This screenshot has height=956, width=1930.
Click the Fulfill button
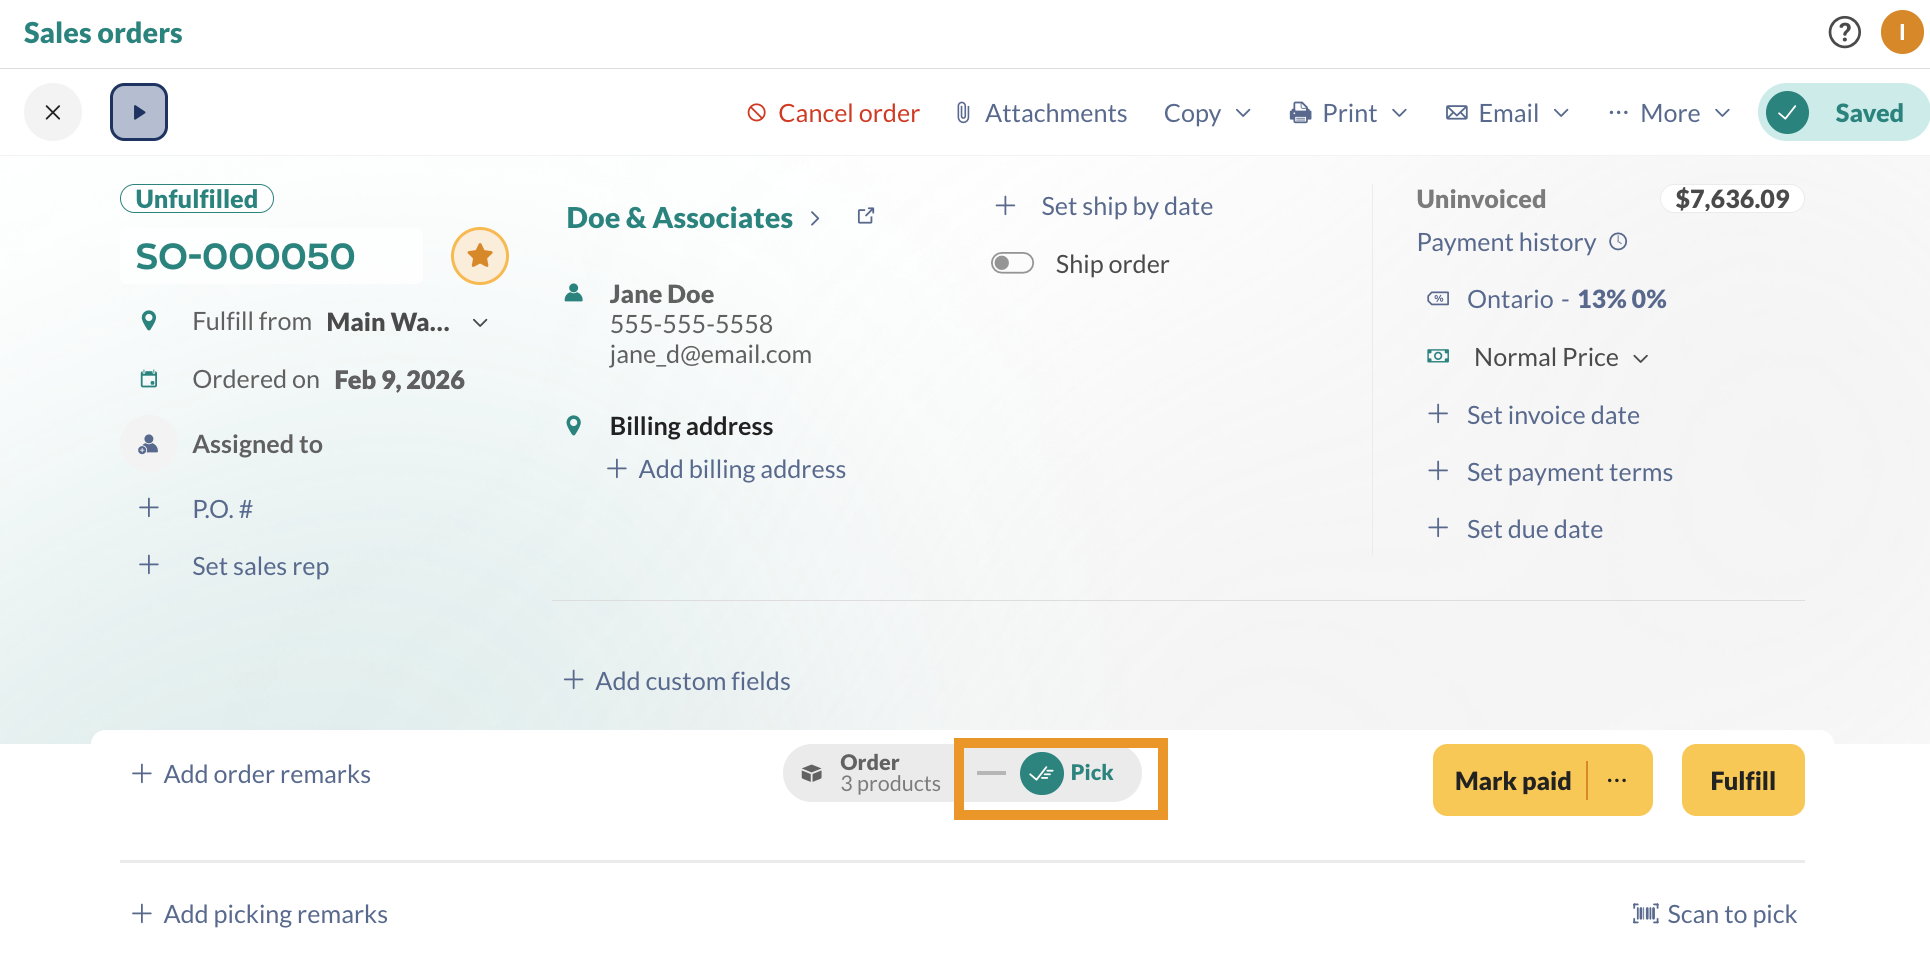[x=1742, y=780]
